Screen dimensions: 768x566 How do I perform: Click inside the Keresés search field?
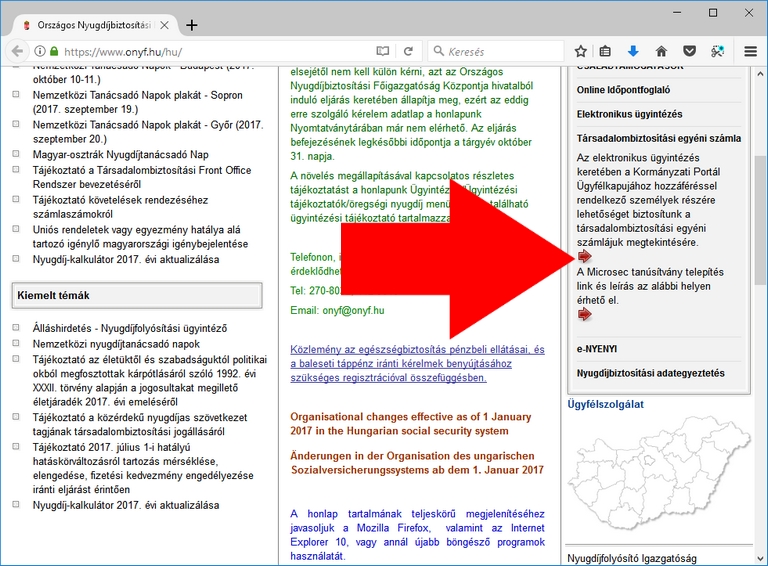(500, 51)
